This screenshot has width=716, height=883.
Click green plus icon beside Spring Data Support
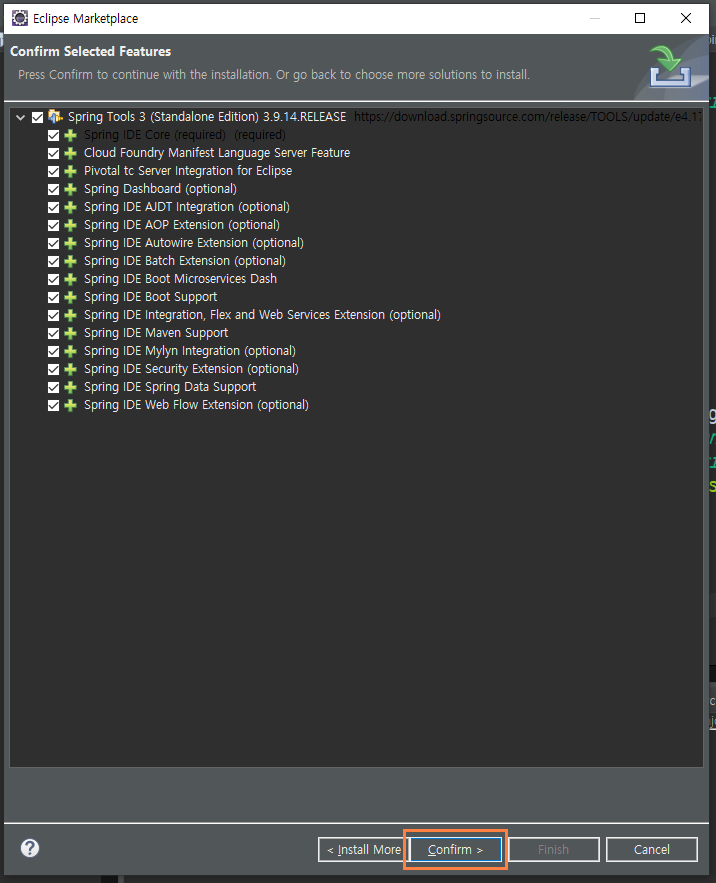pos(70,387)
